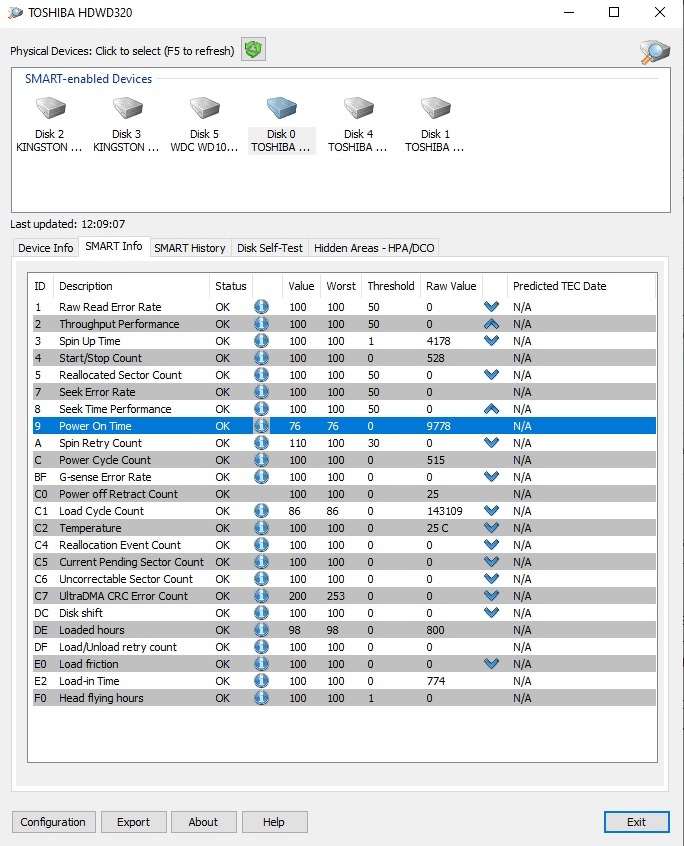This screenshot has height=846, width=684.
Task: Click up chevron on Throughput Performance row
Action: 491,324
